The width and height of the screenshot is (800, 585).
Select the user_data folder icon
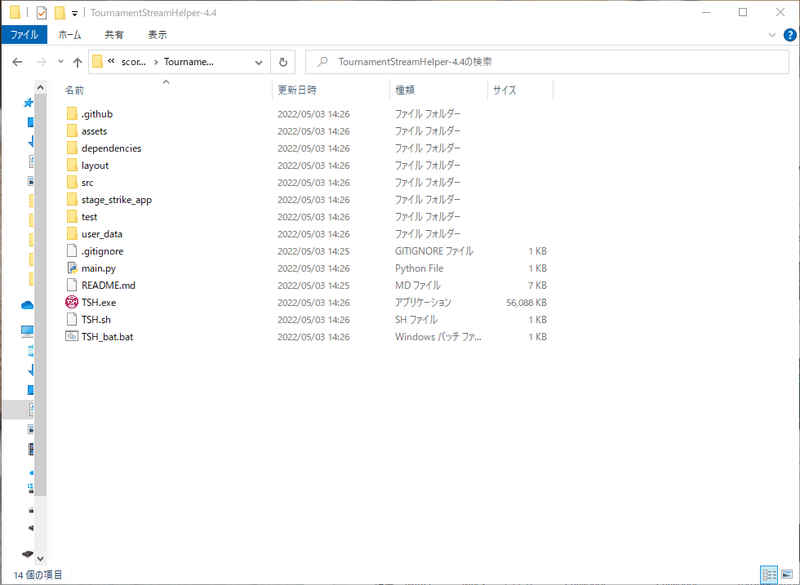coord(72,234)
